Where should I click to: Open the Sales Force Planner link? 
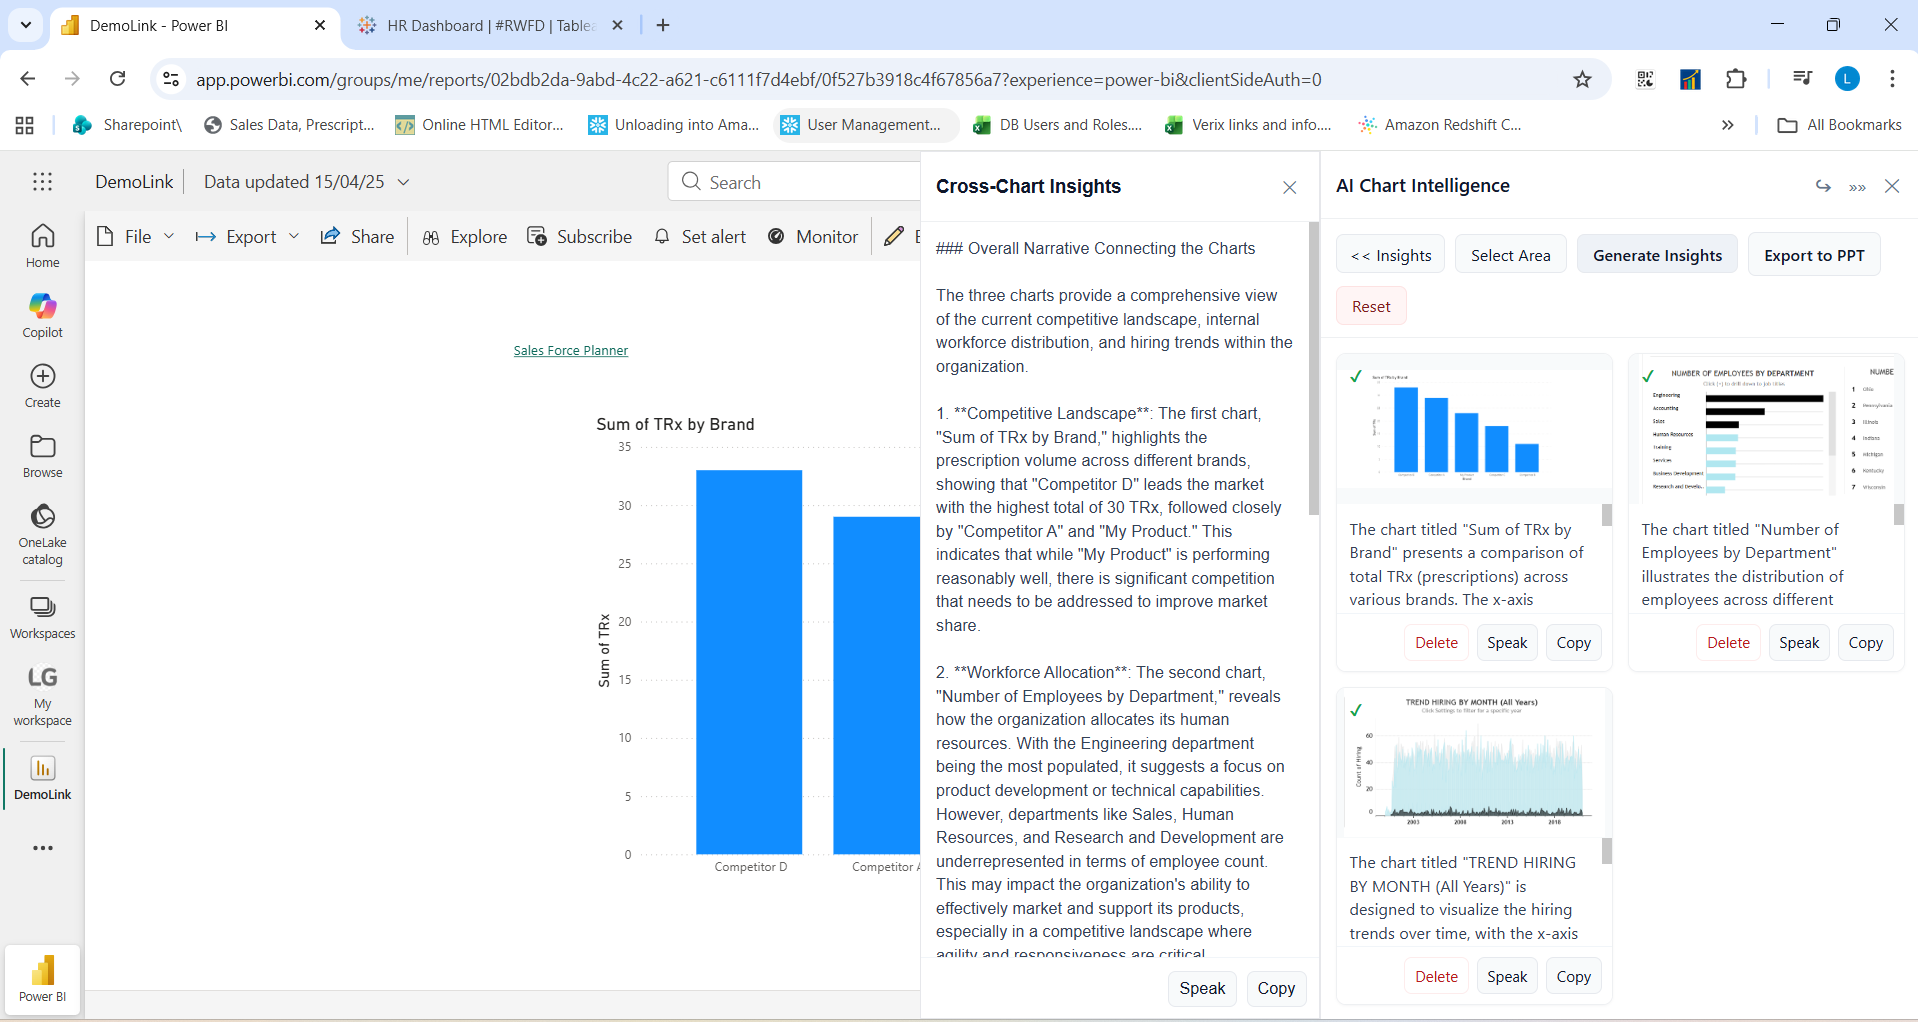pyautogui.click(x=570, y=351)
